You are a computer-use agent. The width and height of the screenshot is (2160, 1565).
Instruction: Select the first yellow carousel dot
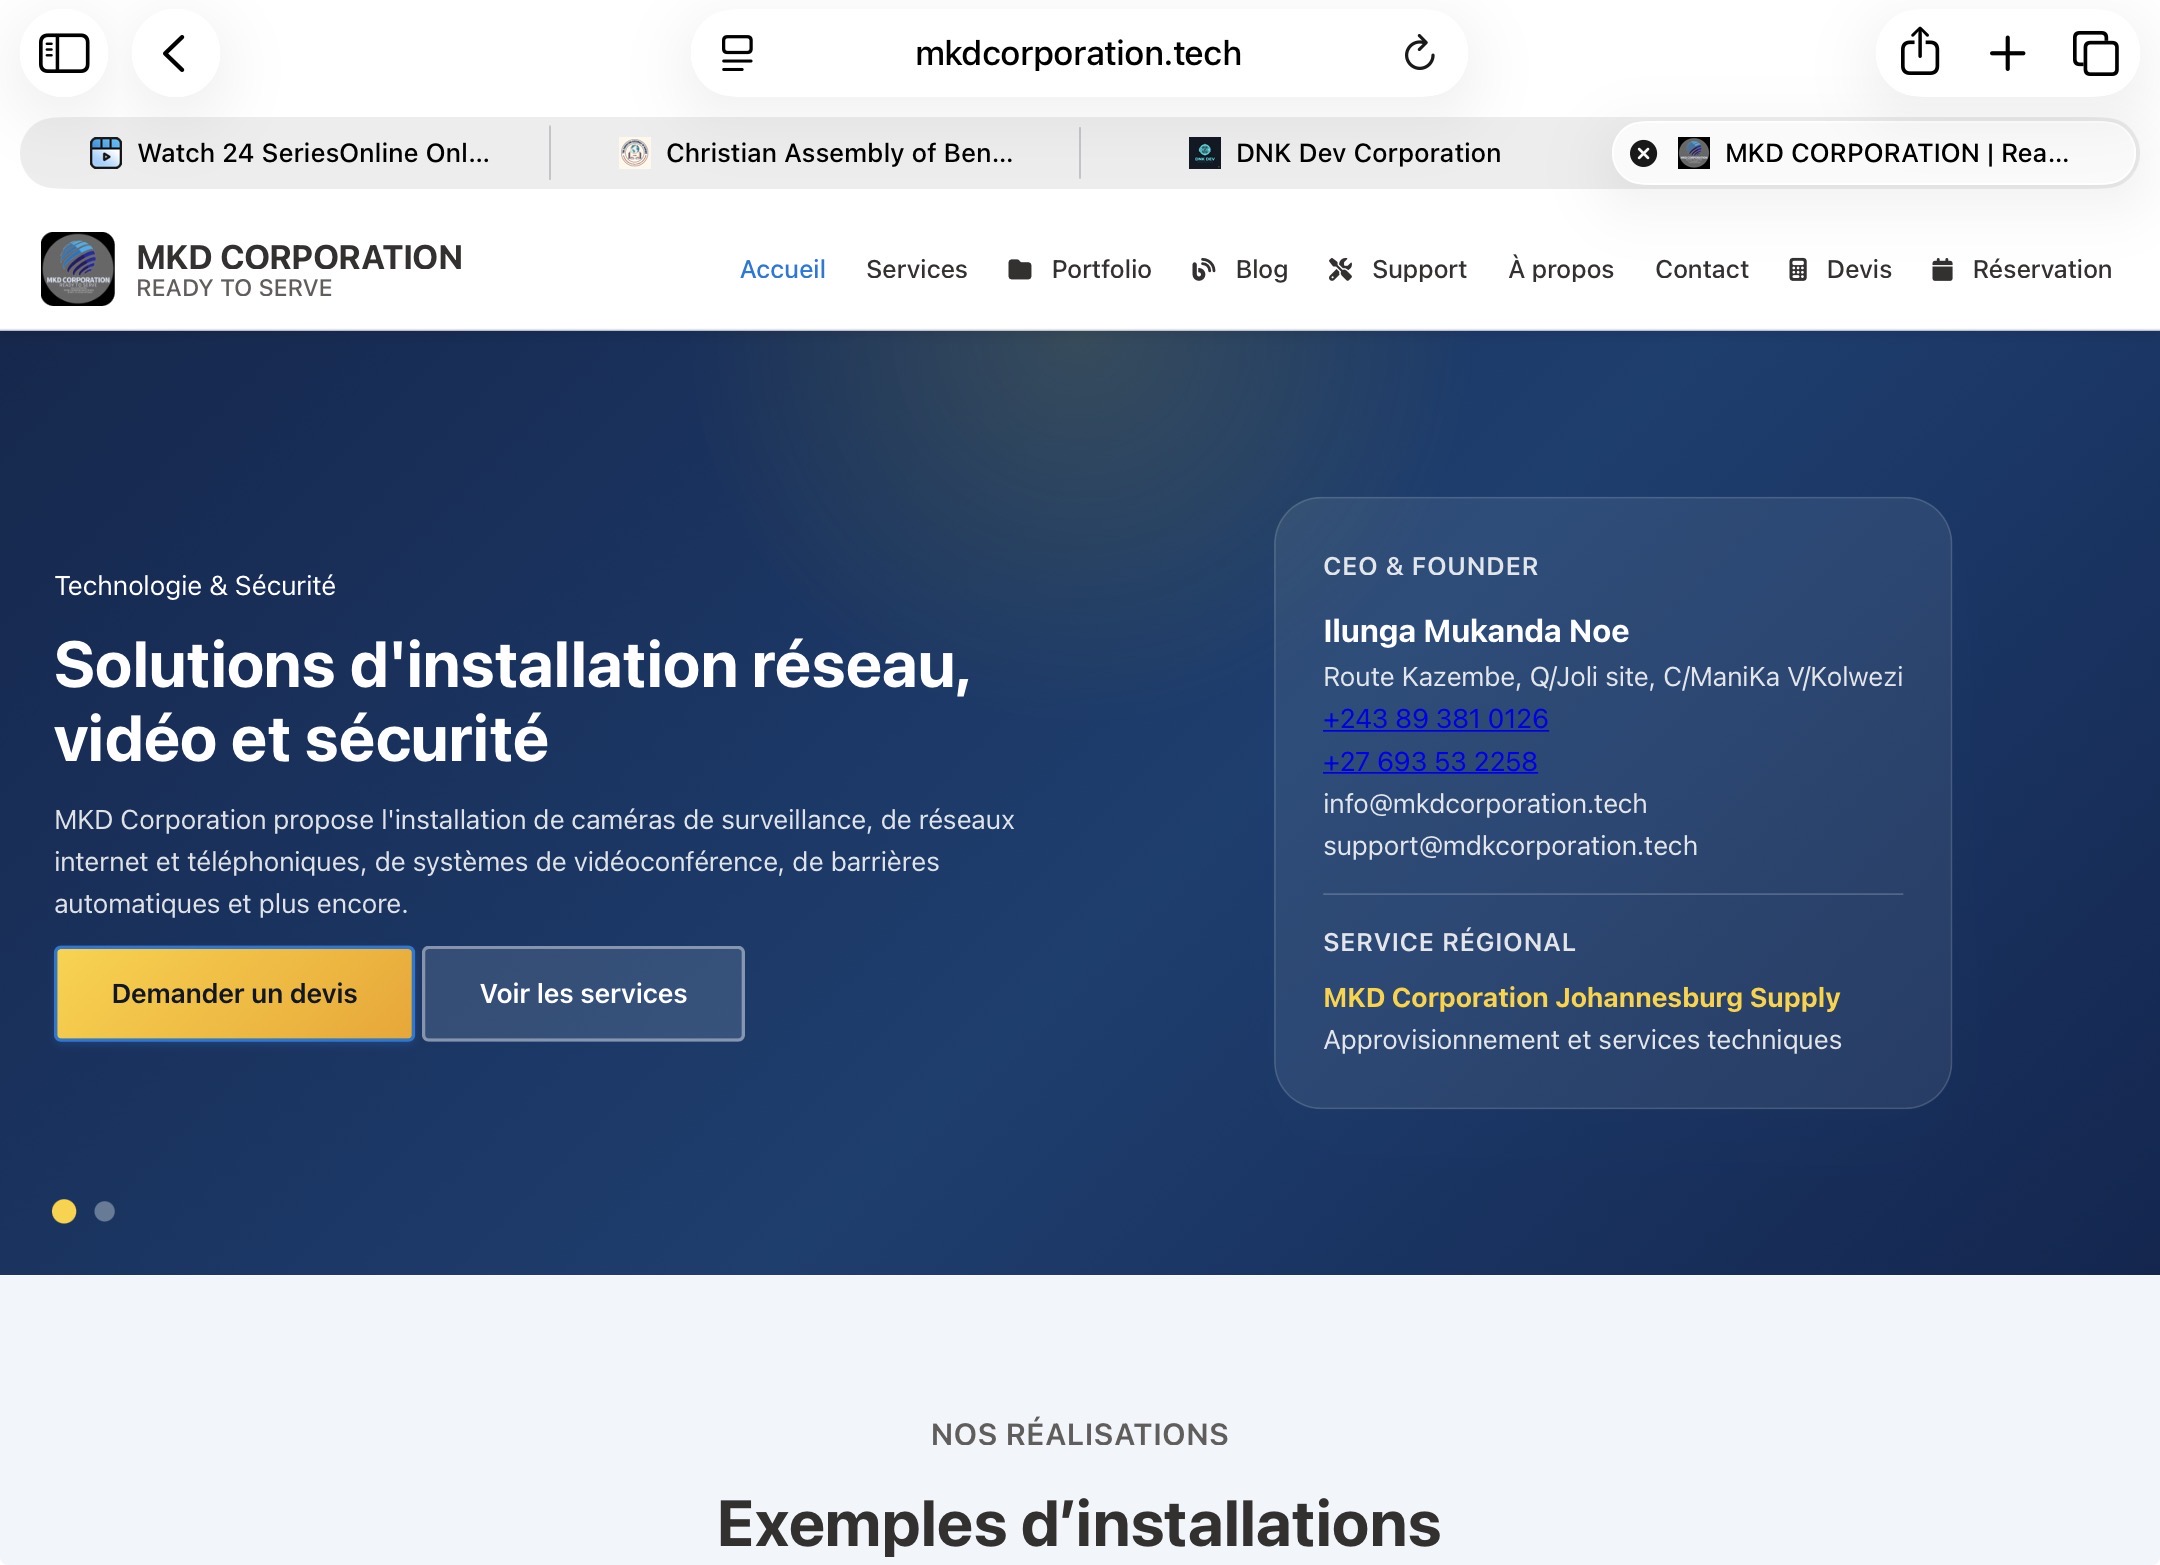64,1211
